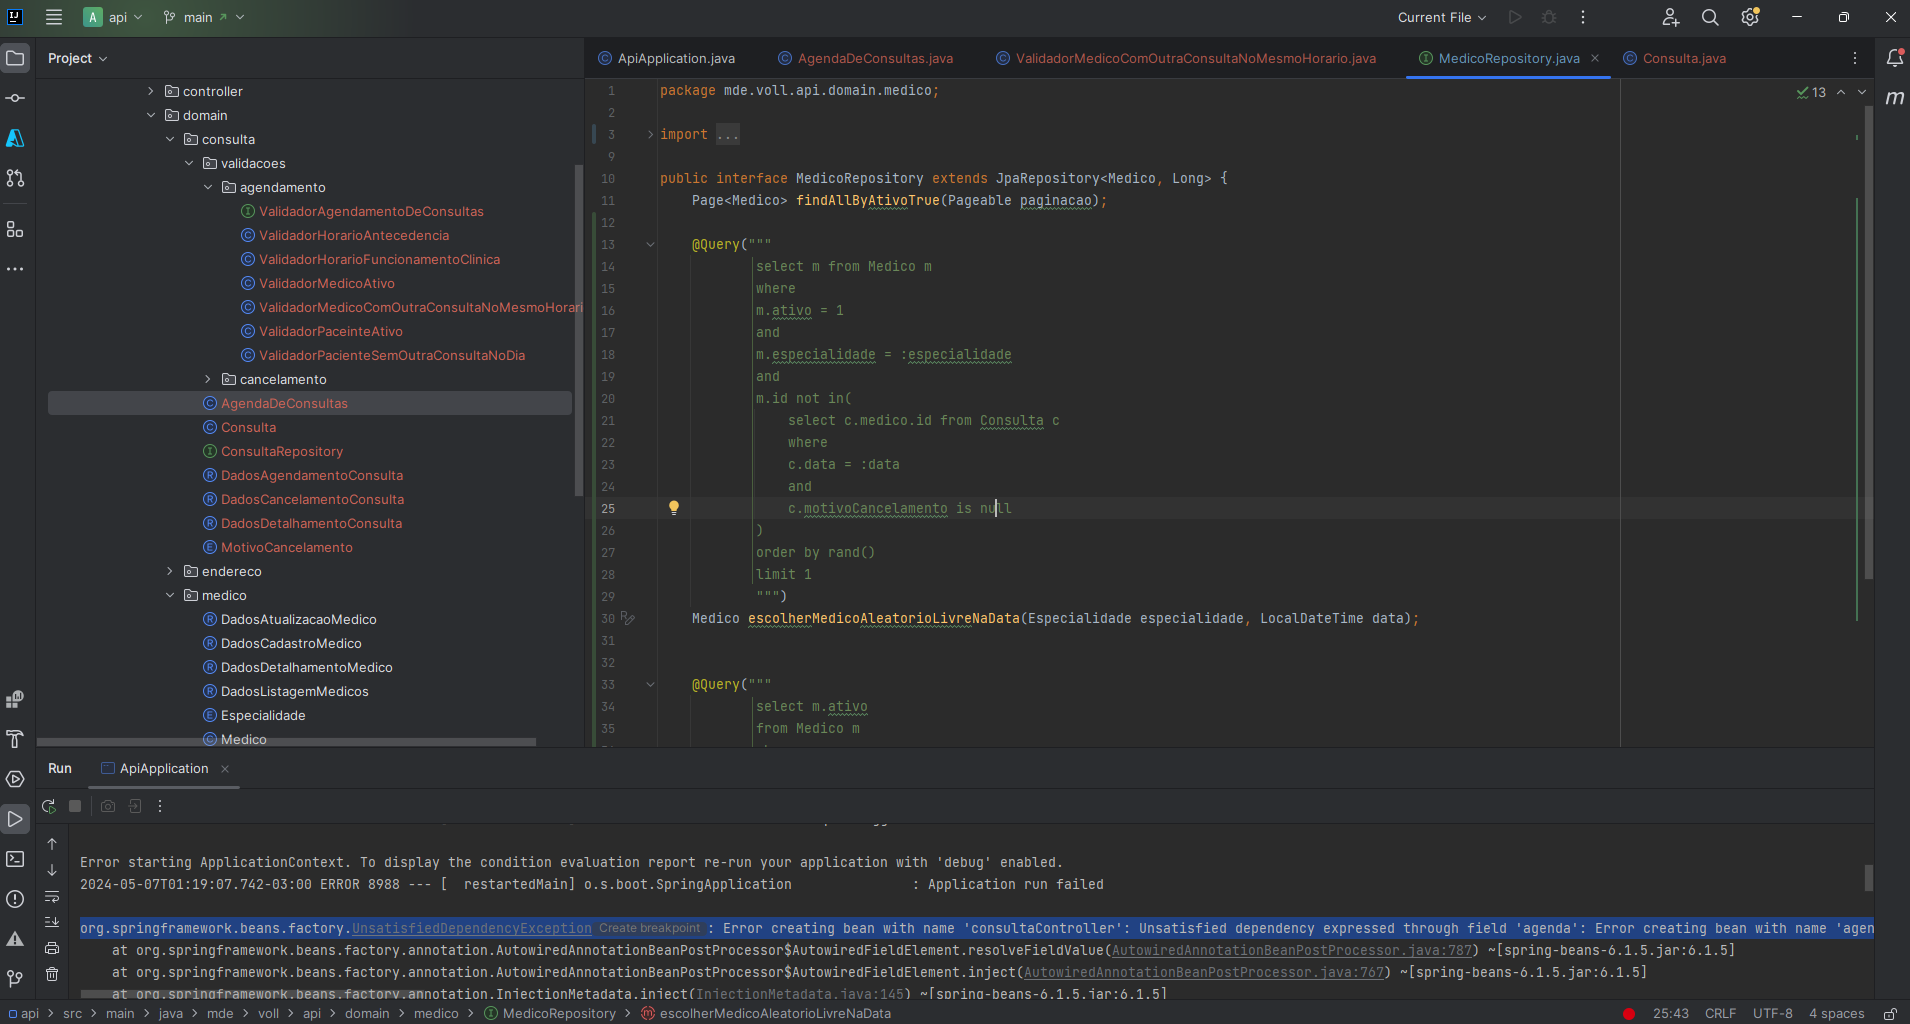Switch to ApiApplication.java tab
The image size is (1910, 1024).
(x=667, y=58)
